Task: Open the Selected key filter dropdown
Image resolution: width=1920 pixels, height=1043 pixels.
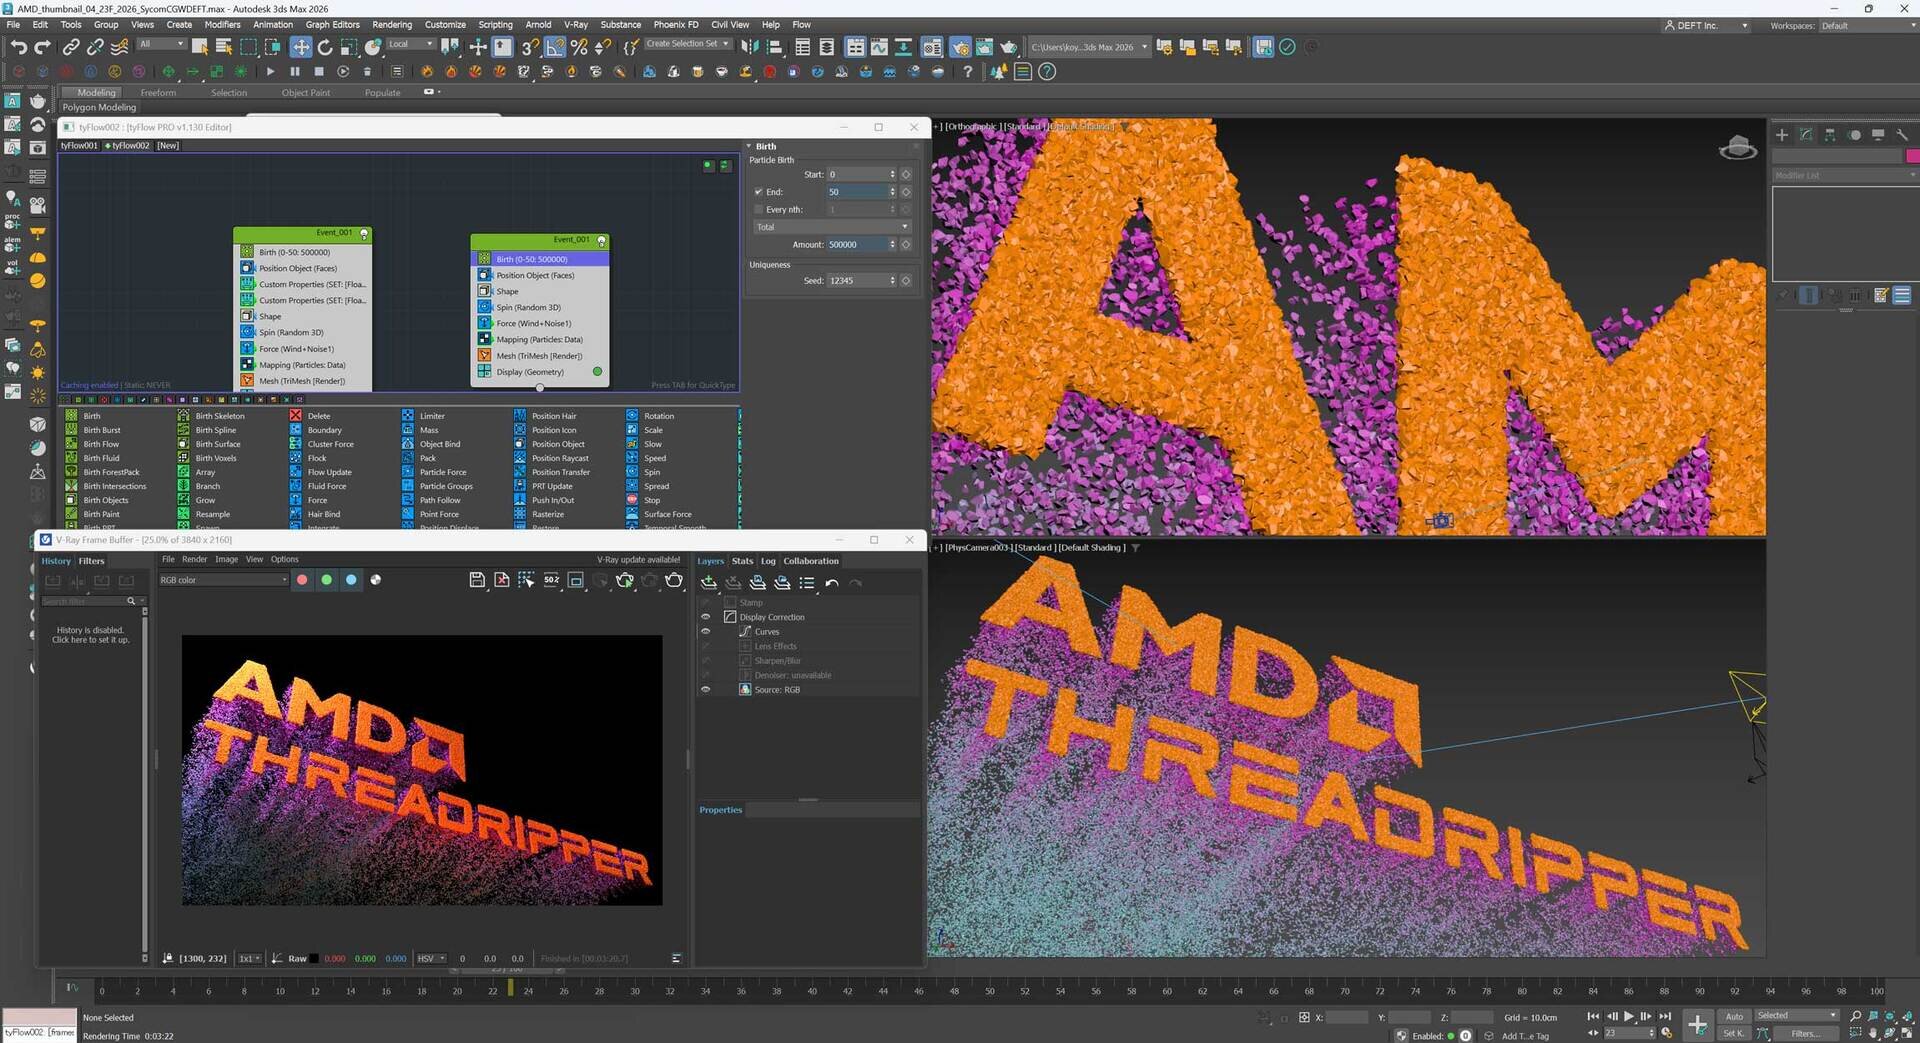Action: [x=1797, y=1016]
